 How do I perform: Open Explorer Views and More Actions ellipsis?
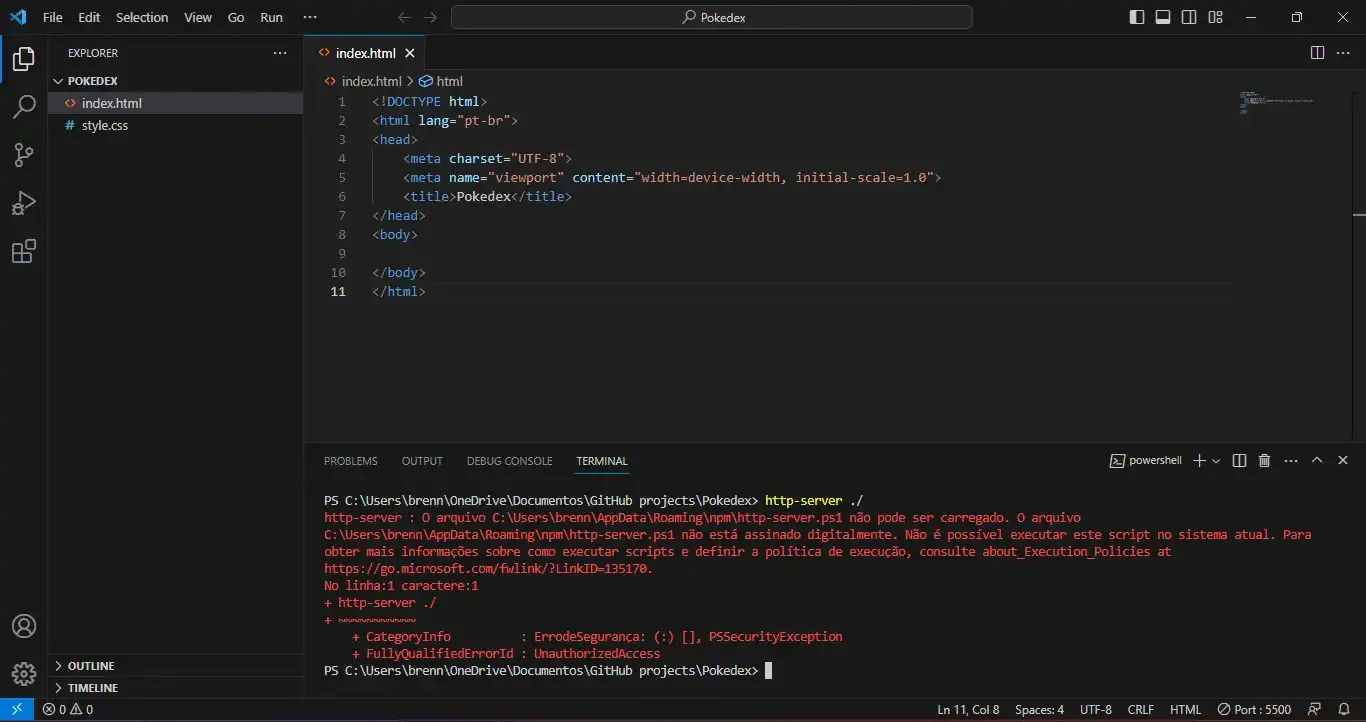tap(280, 53)
